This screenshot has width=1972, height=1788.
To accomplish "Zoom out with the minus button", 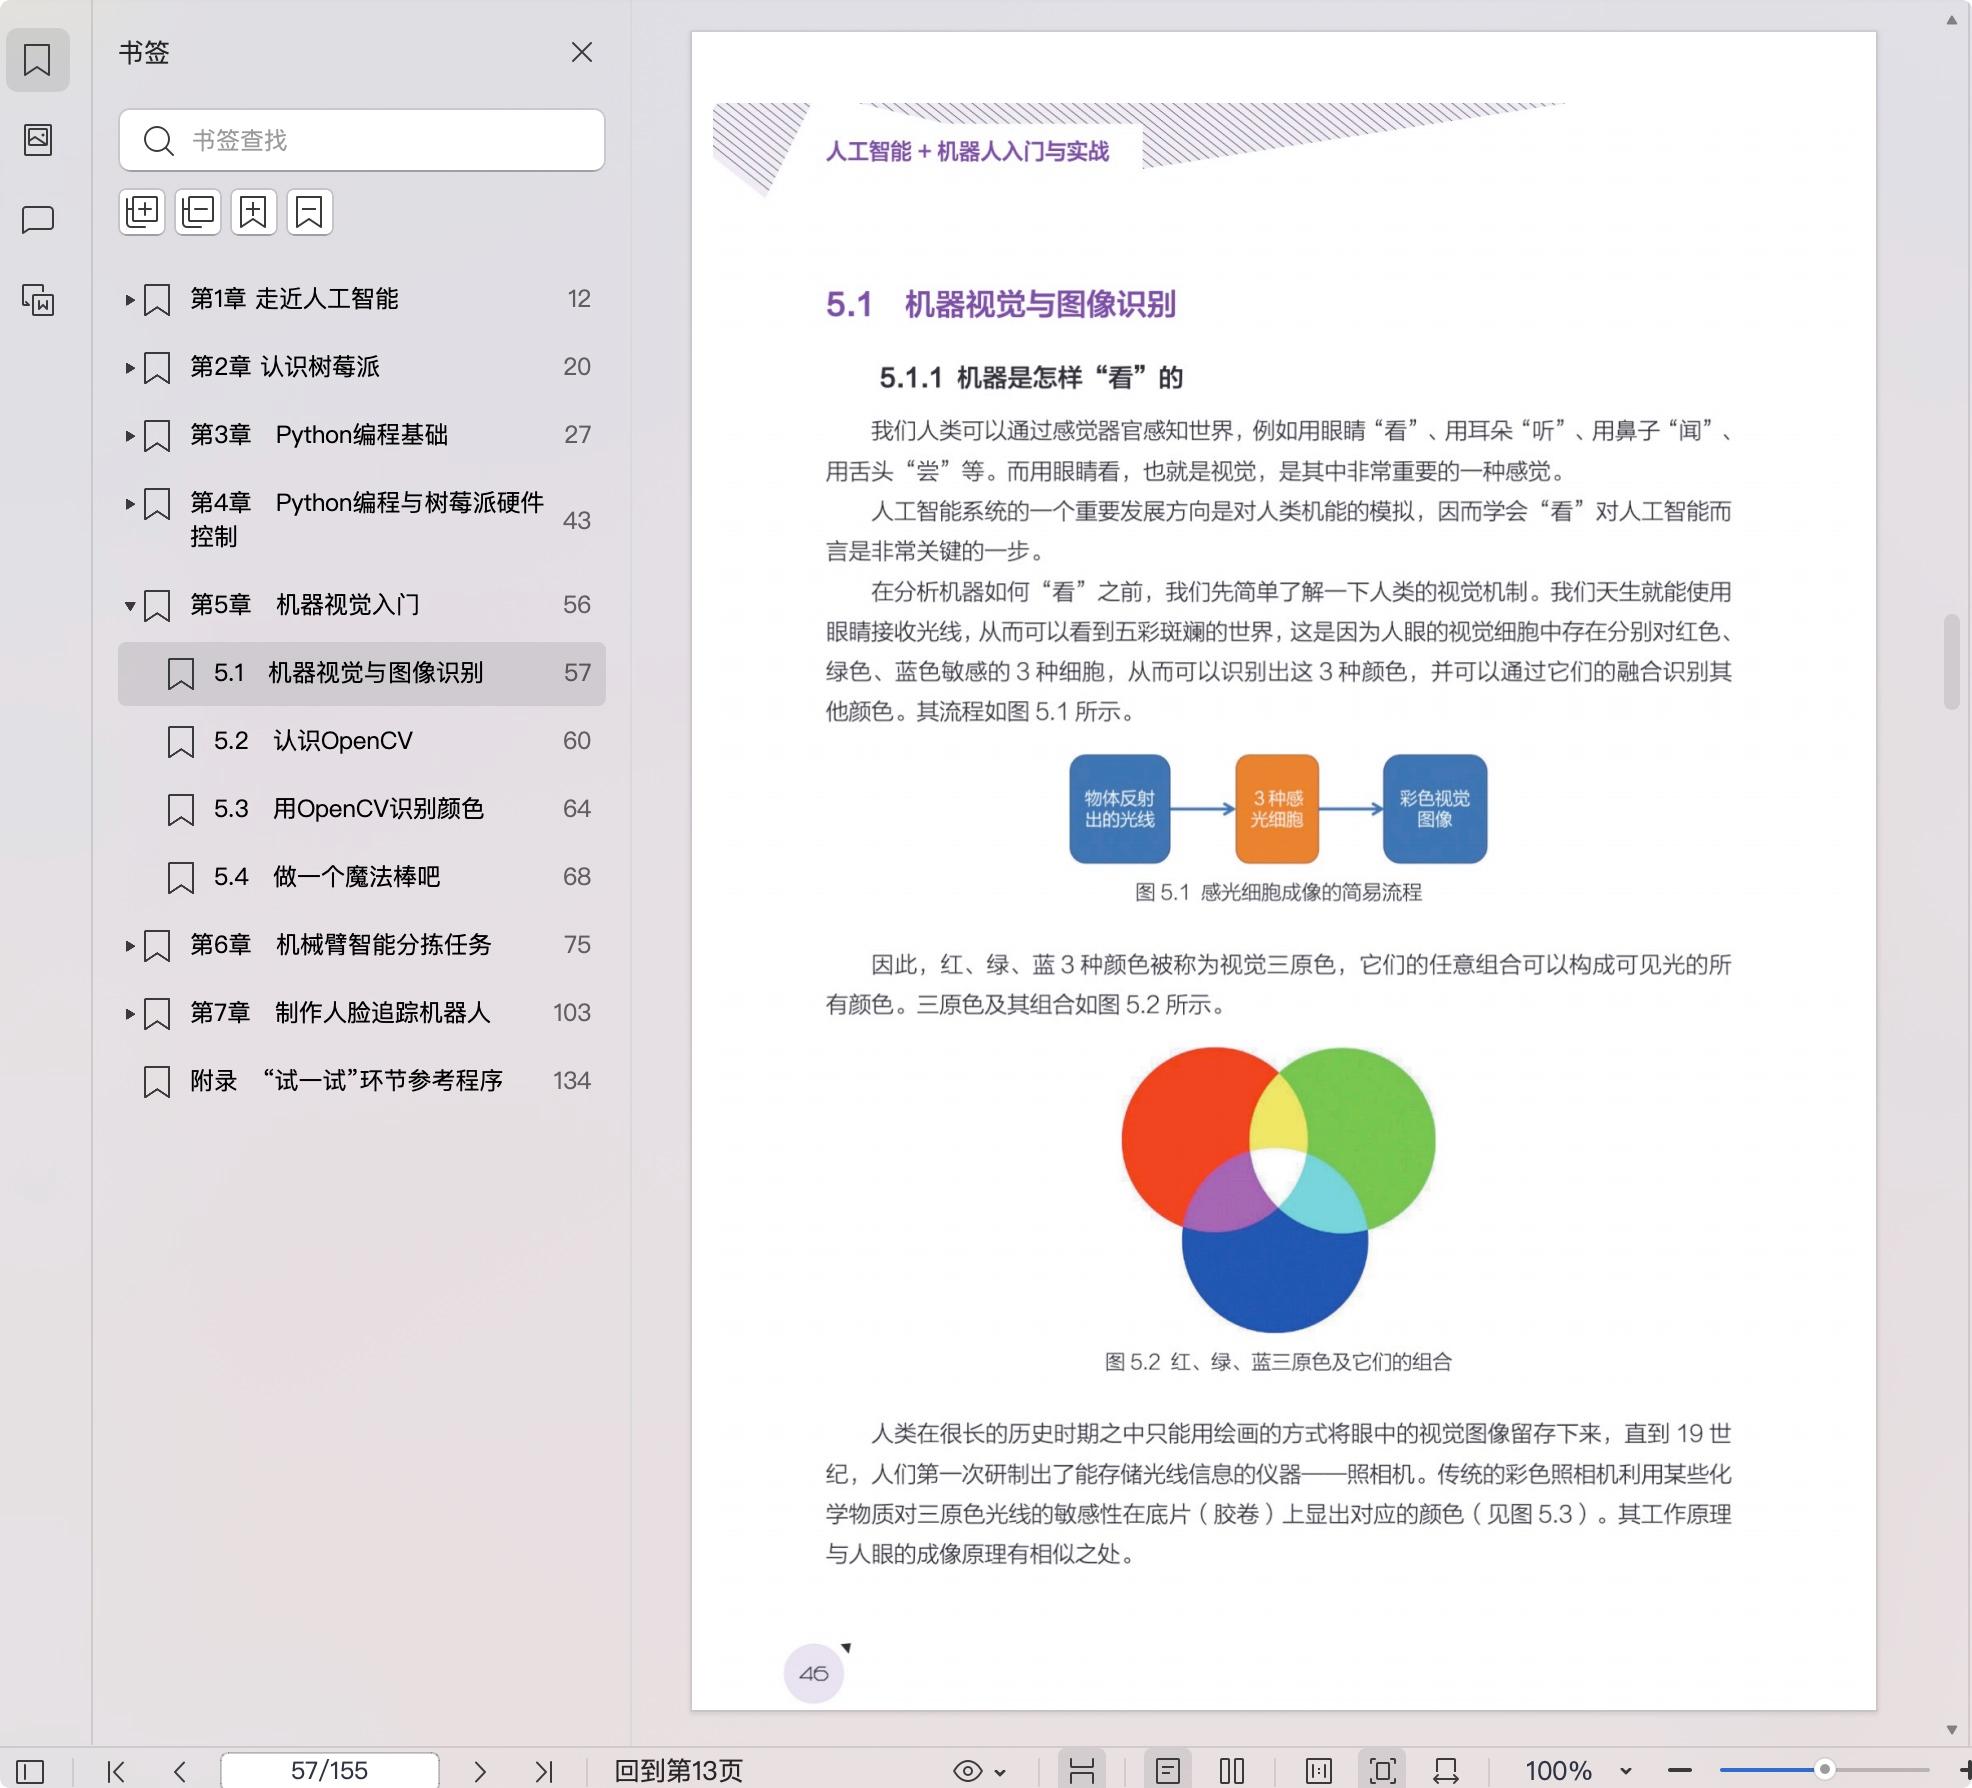I will [1680, 1771].
